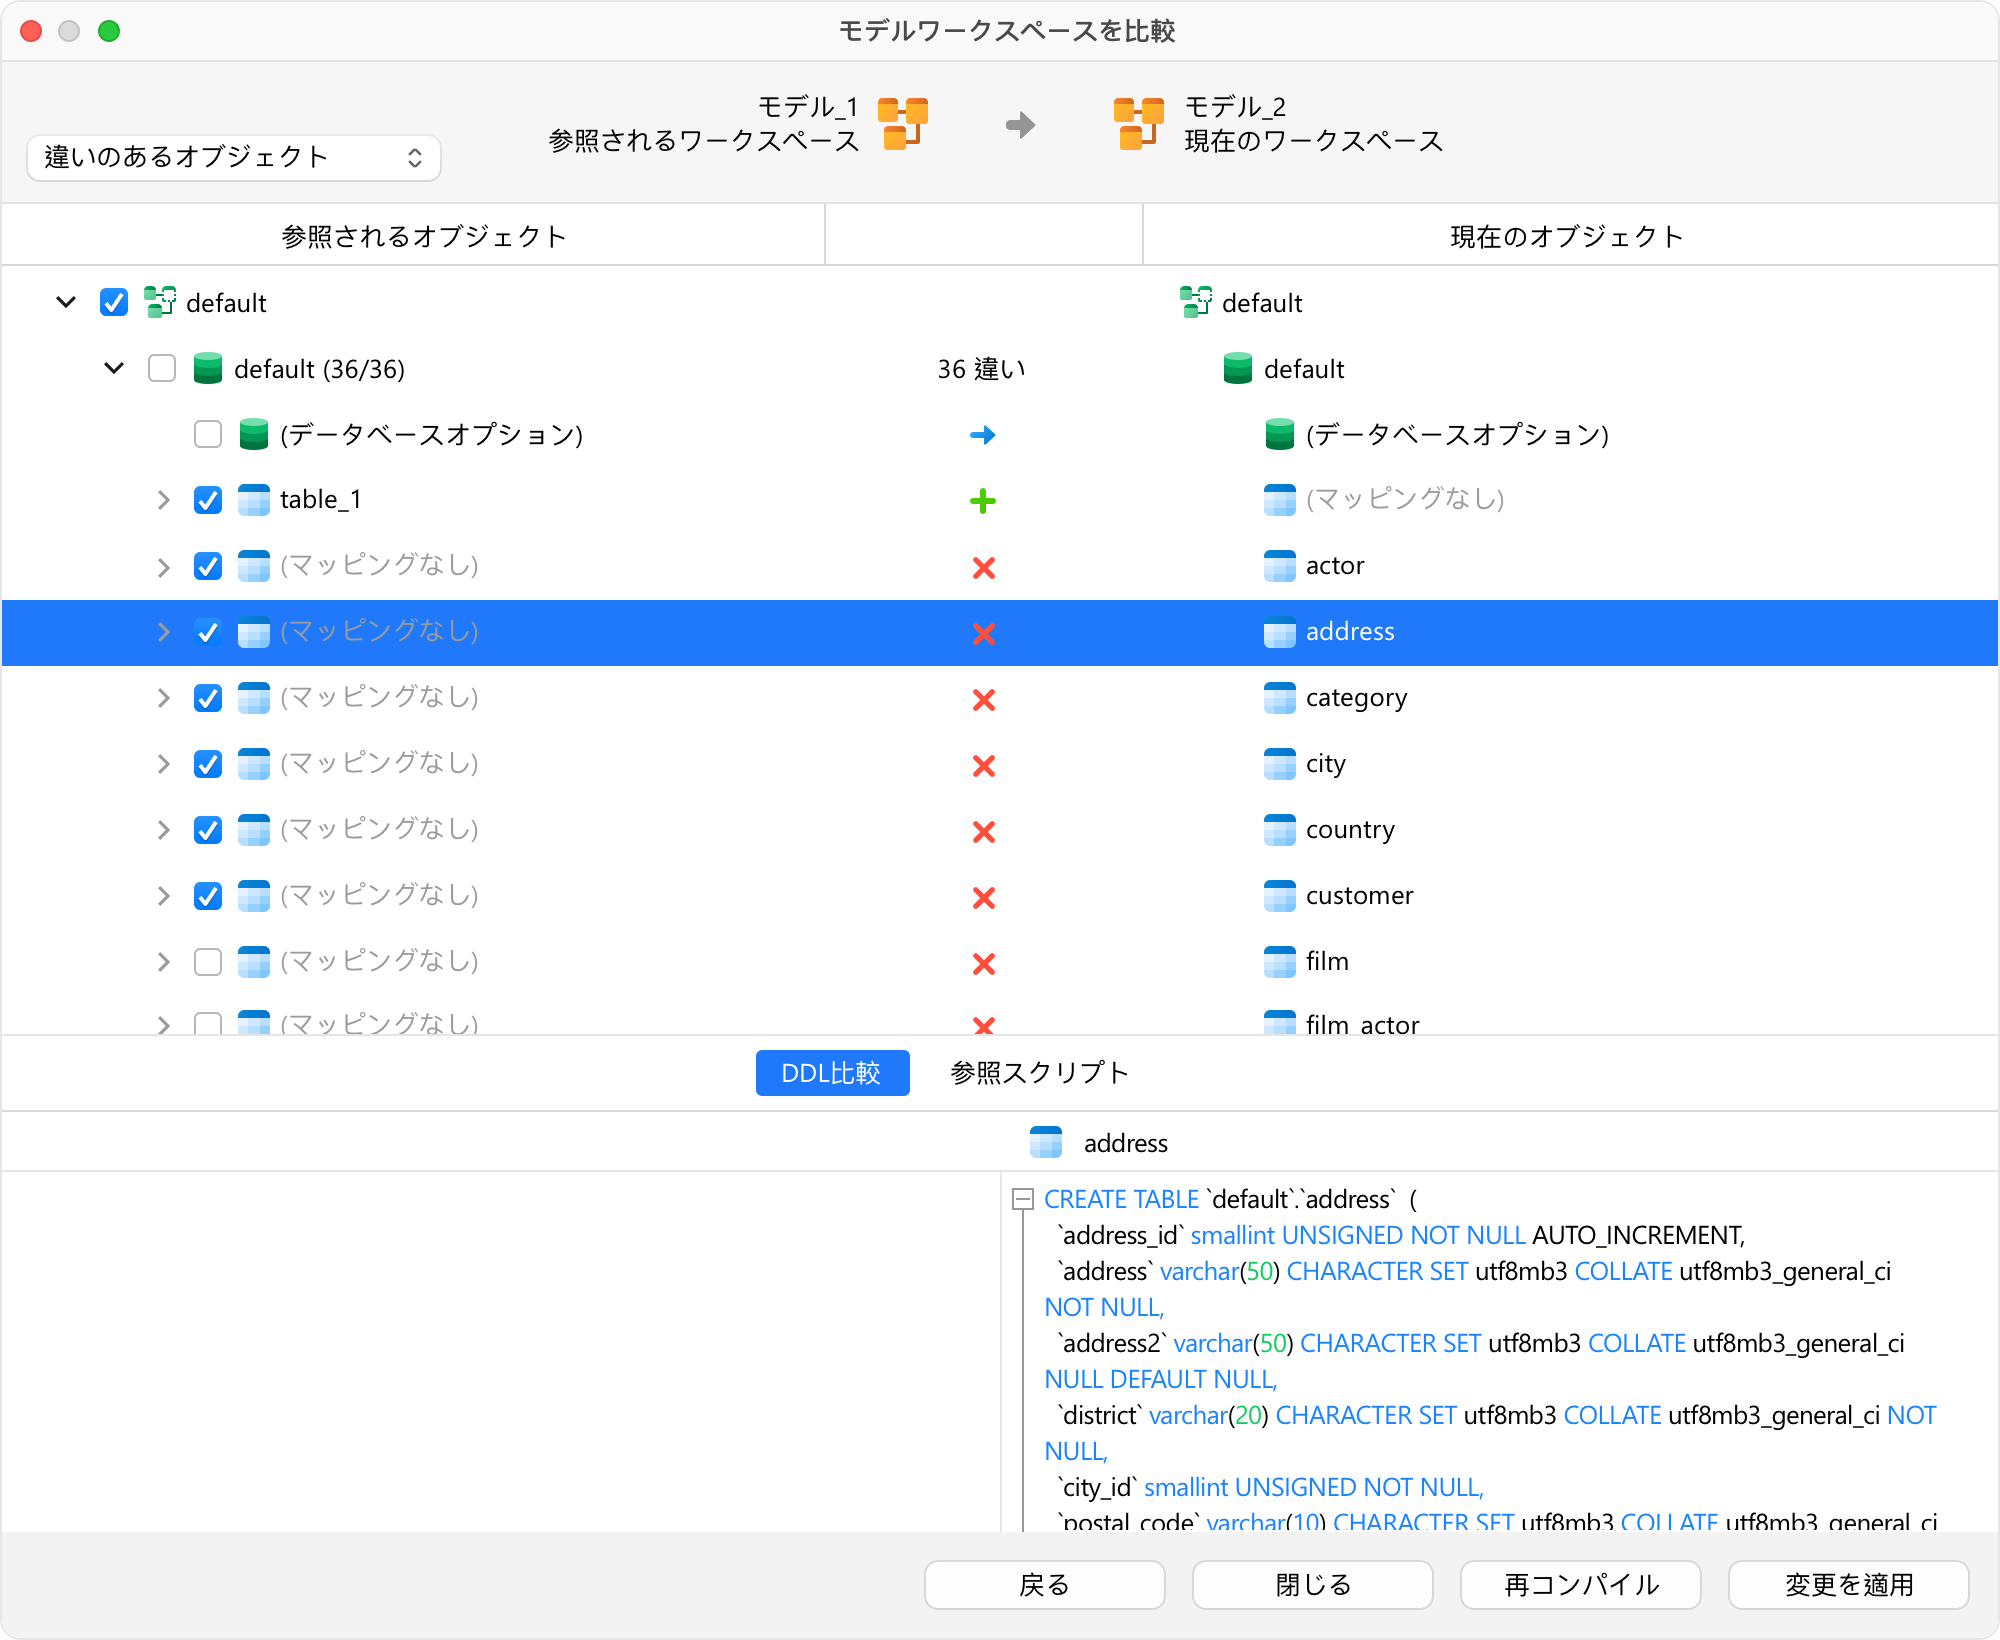Uncheck the top-level default connection checkbox
Image resolution: width=2000 pixels, height=1640 pixels.
click(x=114, y=302)
